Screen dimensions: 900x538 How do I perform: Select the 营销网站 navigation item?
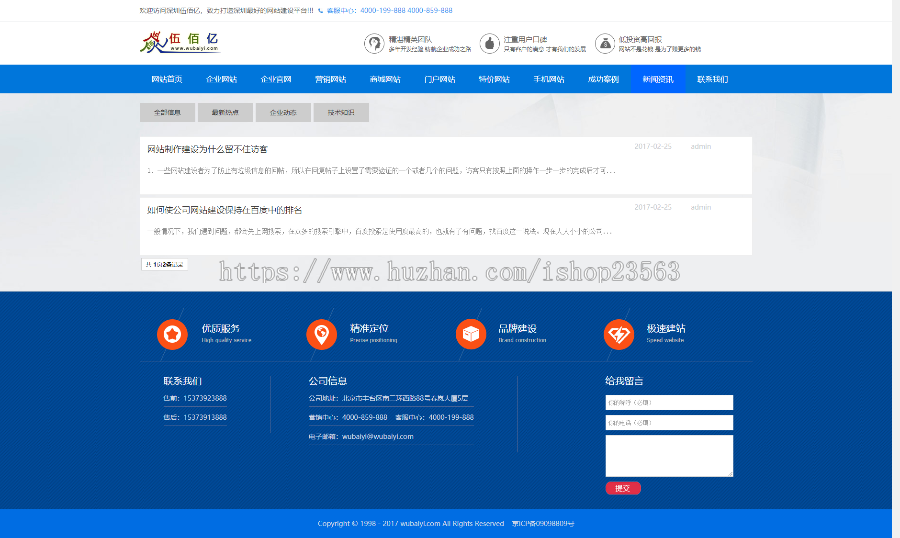tap(331, 79)
